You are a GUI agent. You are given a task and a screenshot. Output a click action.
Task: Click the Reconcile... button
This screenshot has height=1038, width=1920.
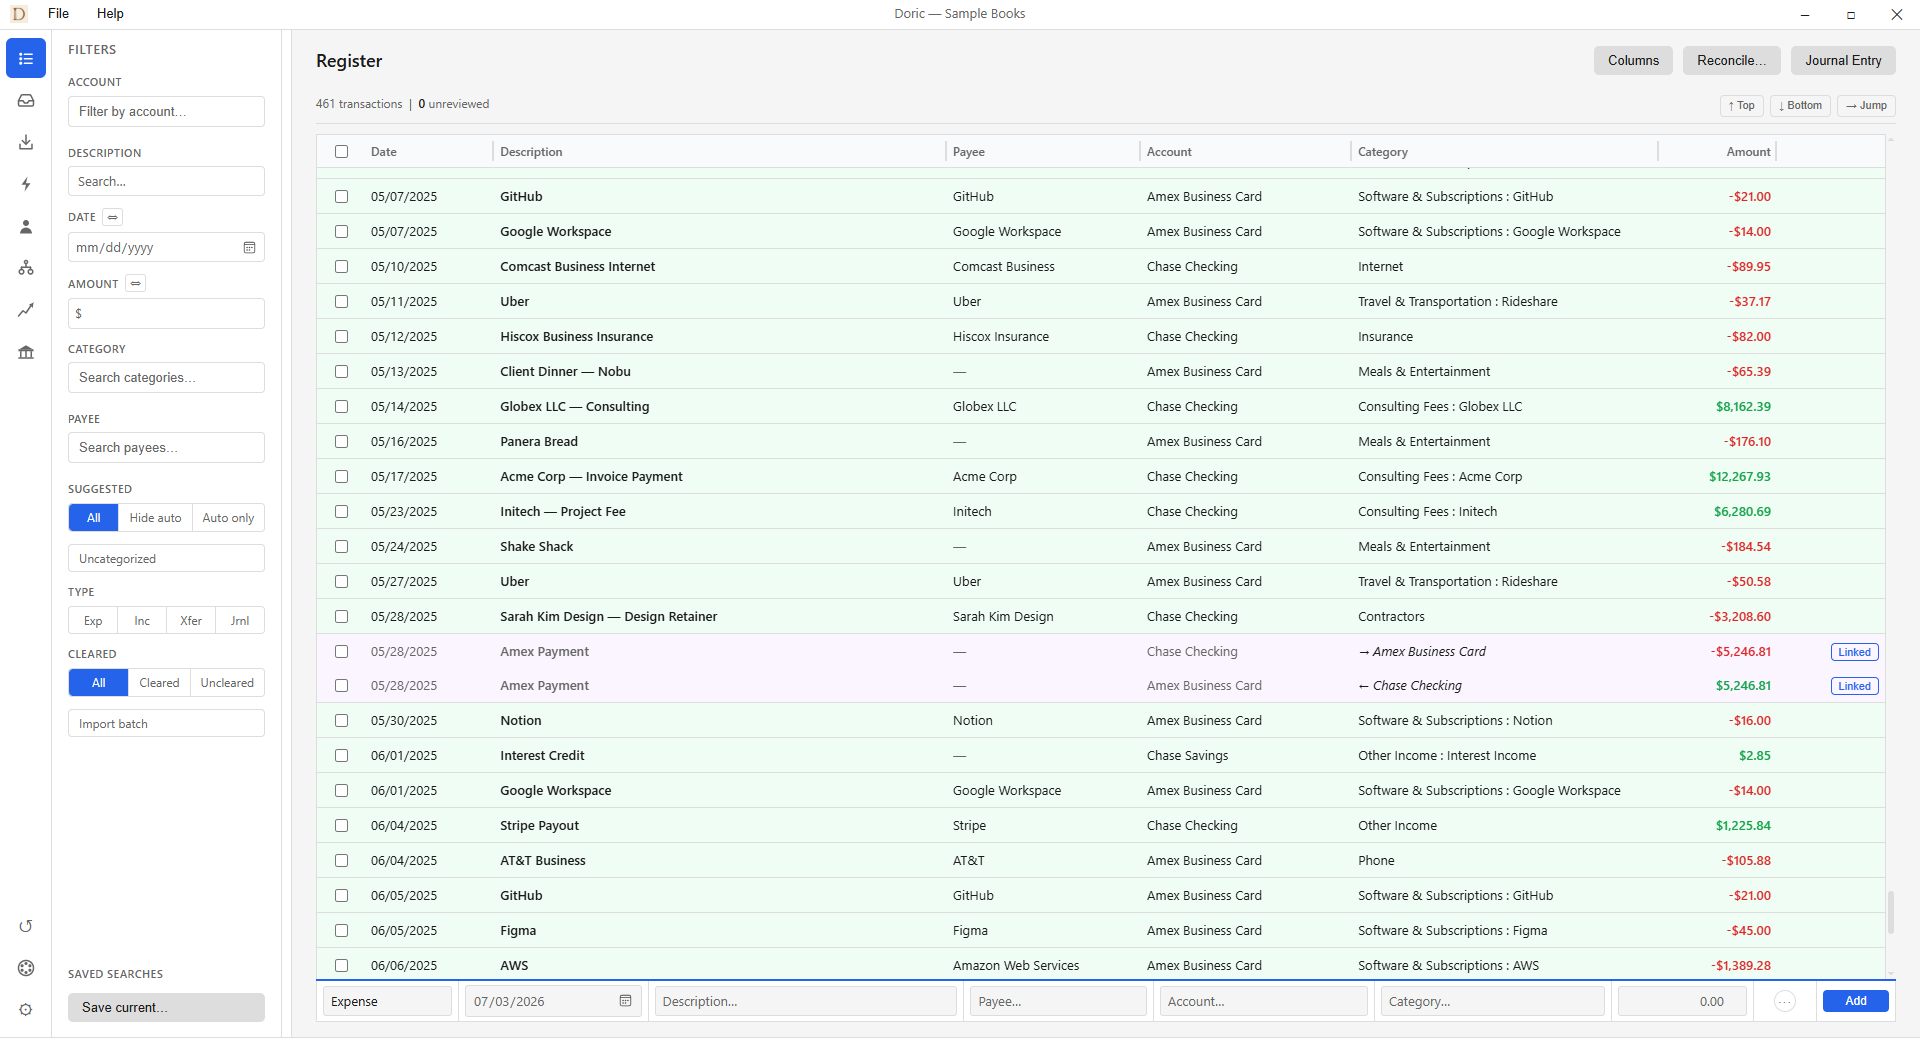click(x=1731, y=61)
